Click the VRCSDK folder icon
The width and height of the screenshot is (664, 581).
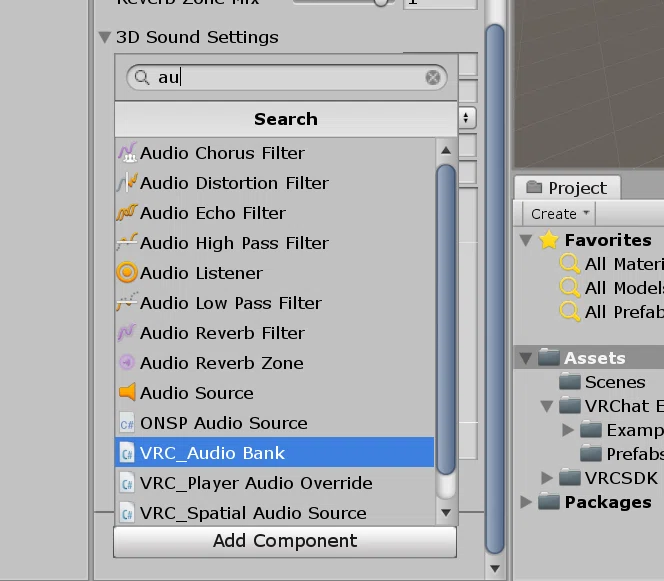pyautogui.click(x=570, y=478)
